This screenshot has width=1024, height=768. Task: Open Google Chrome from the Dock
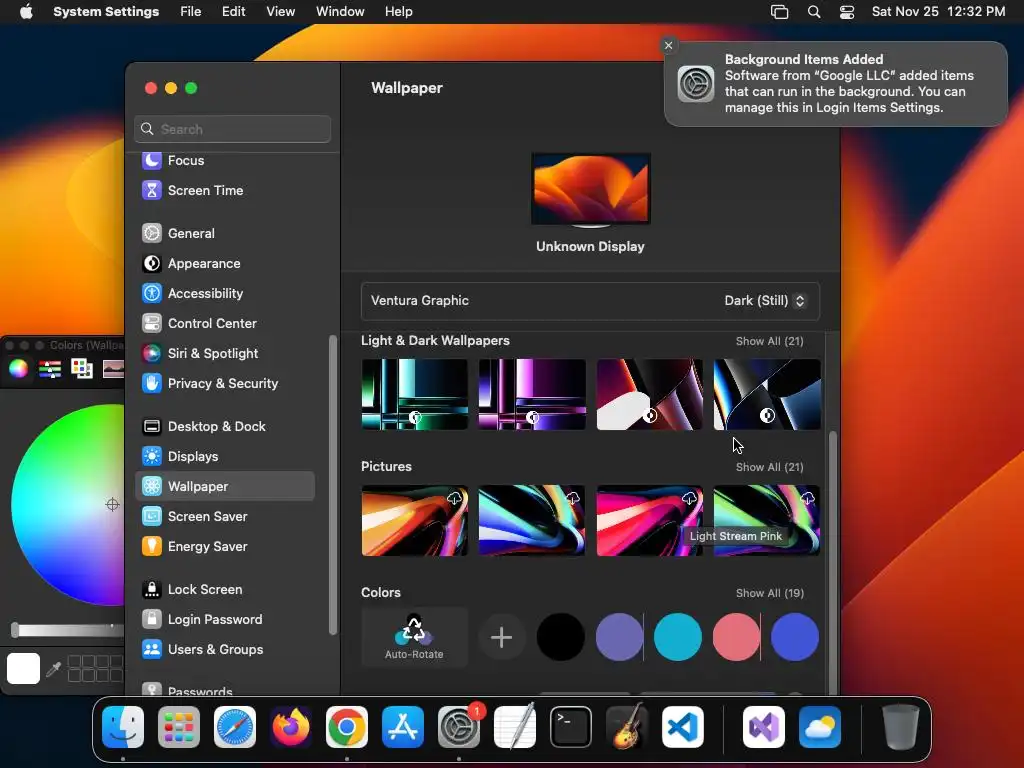click(347, 727)
